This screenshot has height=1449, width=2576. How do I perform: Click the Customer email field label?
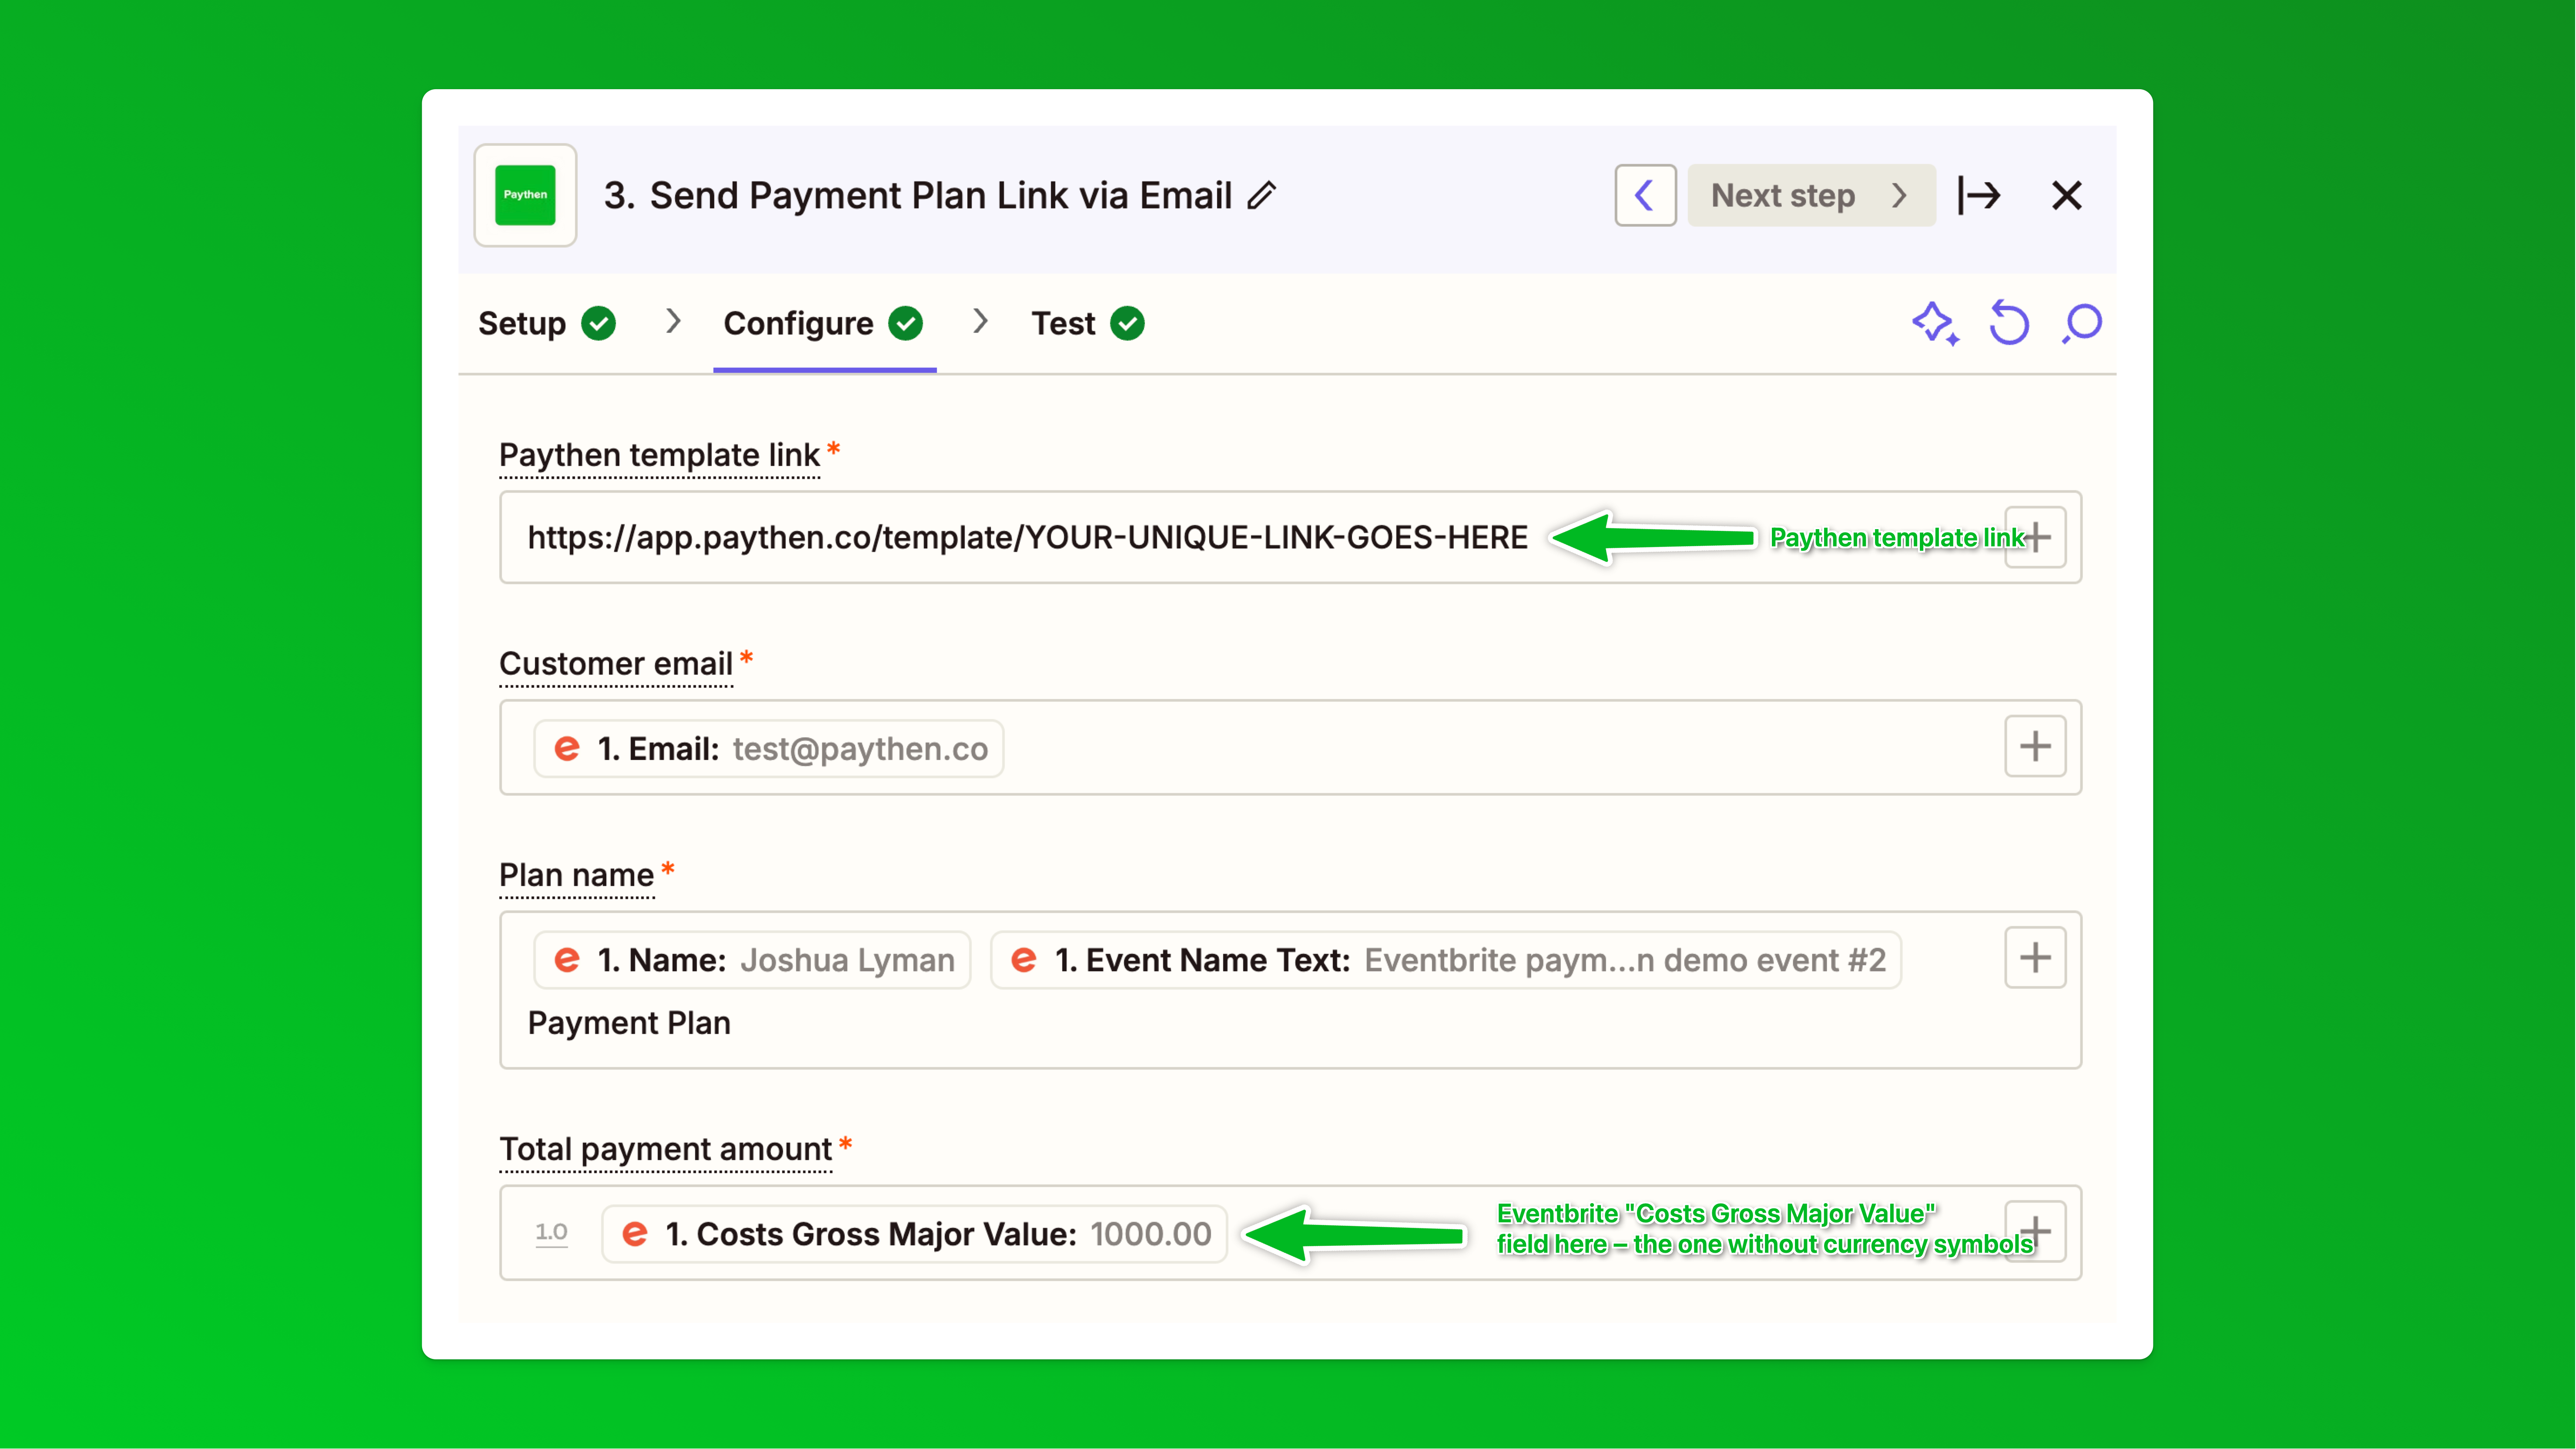click(616, 664)
